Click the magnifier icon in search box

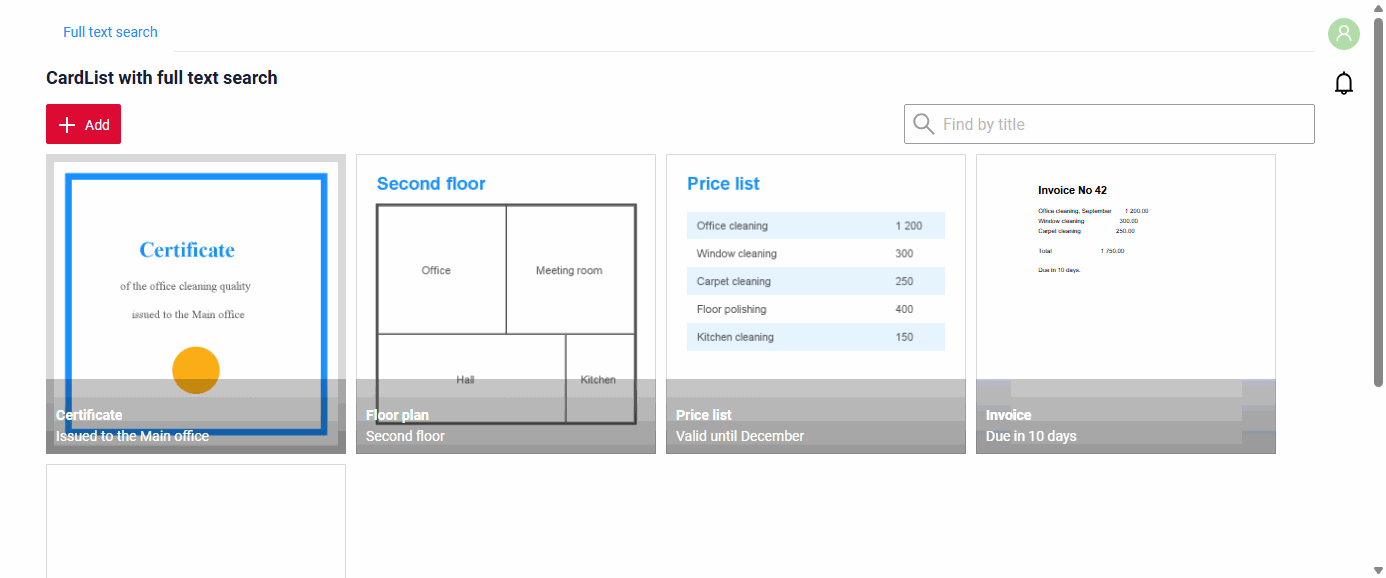(x=924, y=124)
